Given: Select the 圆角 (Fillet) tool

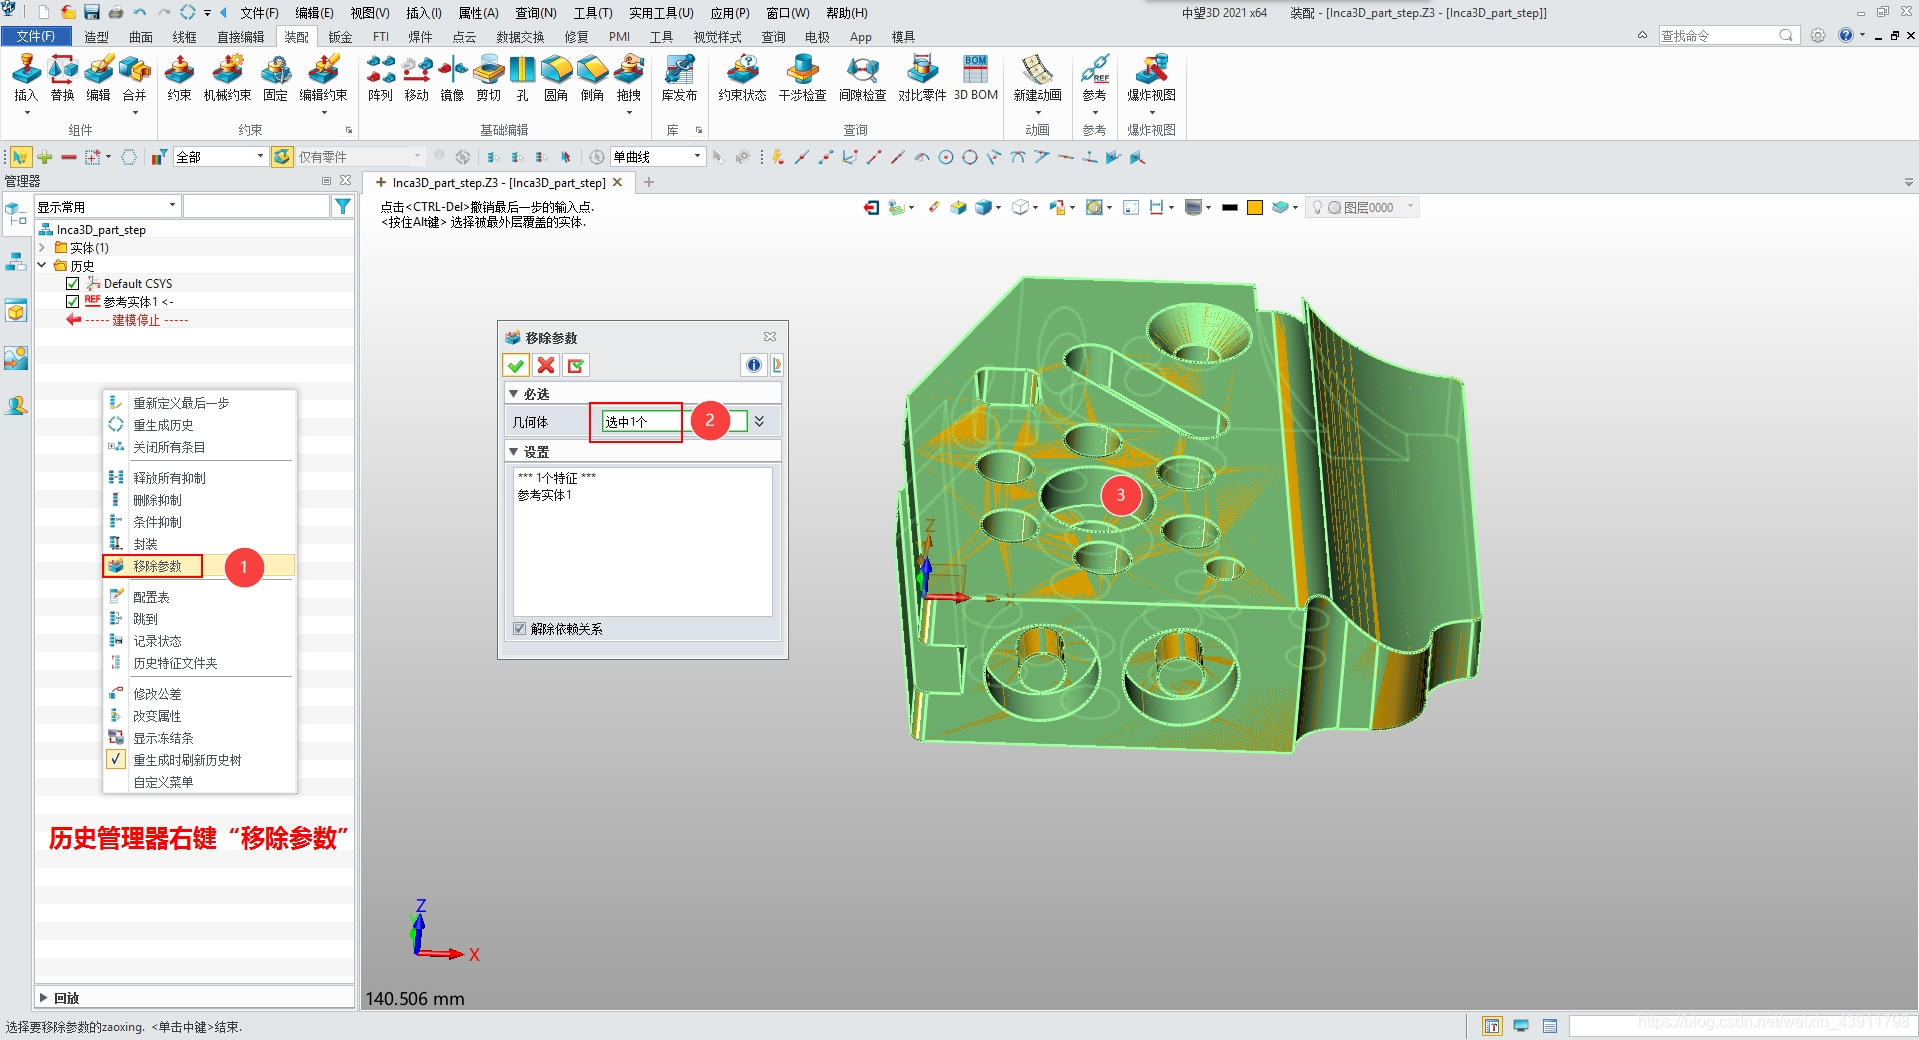Looking at the screenshot, I should point(556,78).
